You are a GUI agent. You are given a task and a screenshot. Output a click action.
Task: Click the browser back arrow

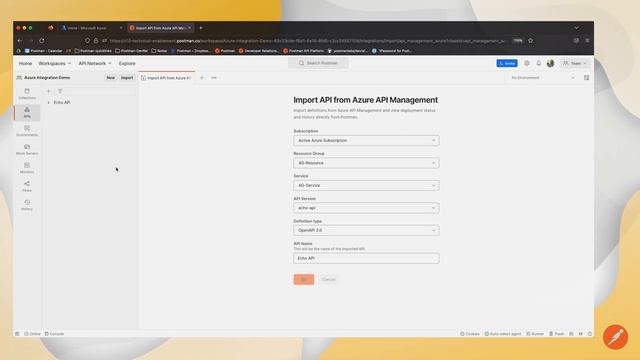point(20,40)
